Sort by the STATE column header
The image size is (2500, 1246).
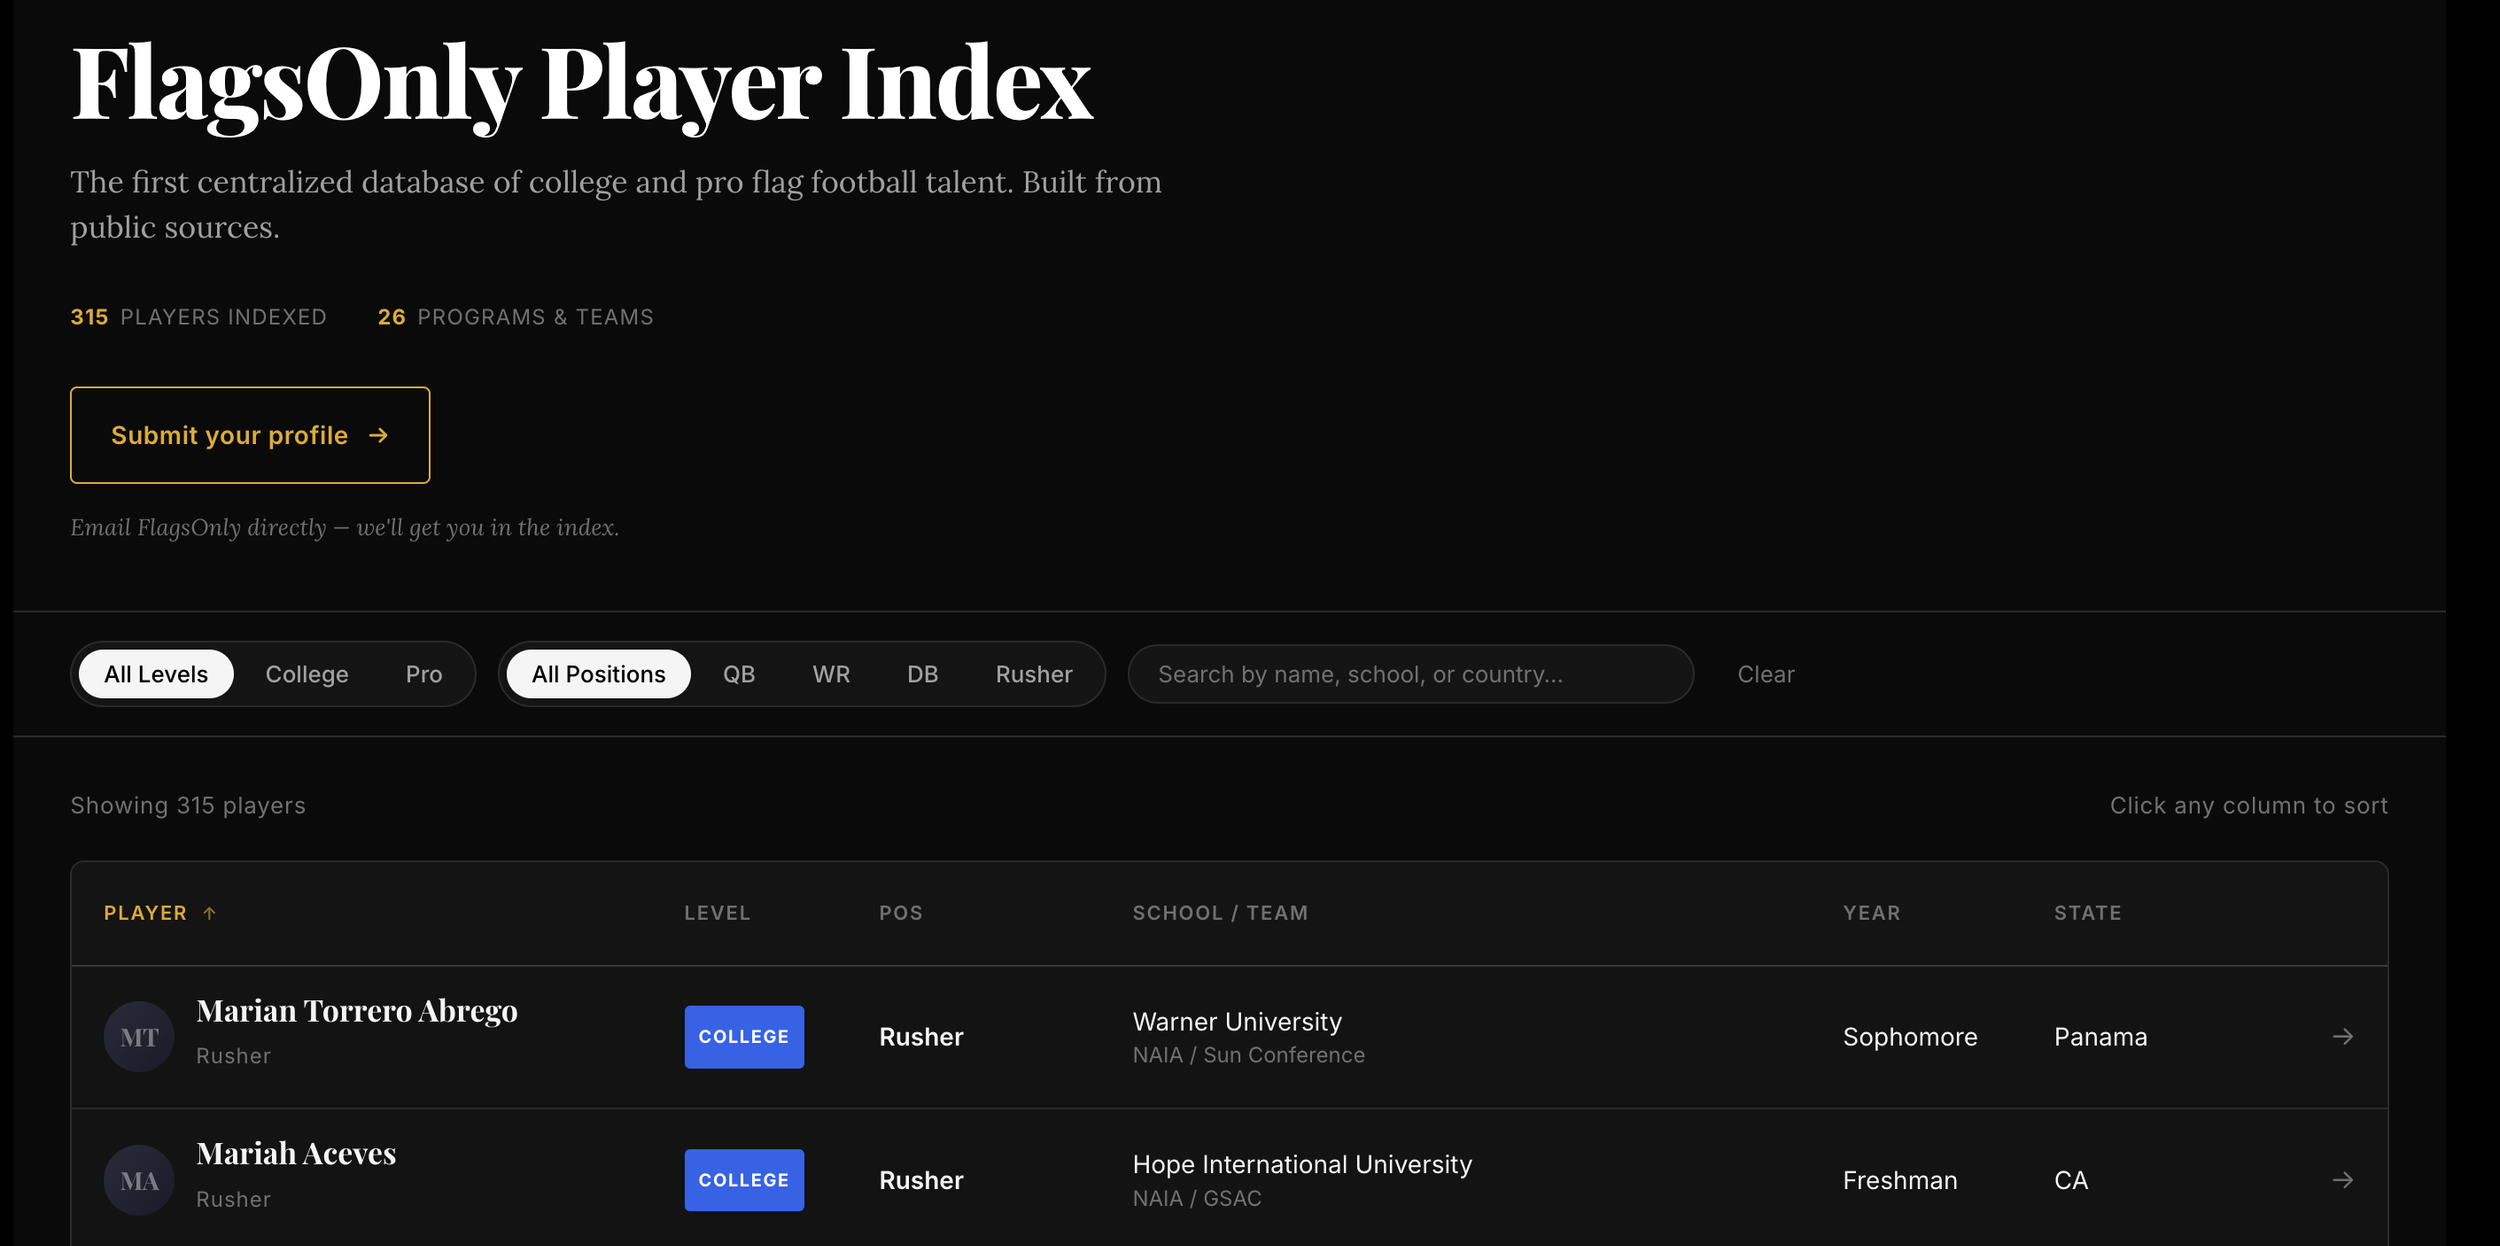coord(2088,913)
